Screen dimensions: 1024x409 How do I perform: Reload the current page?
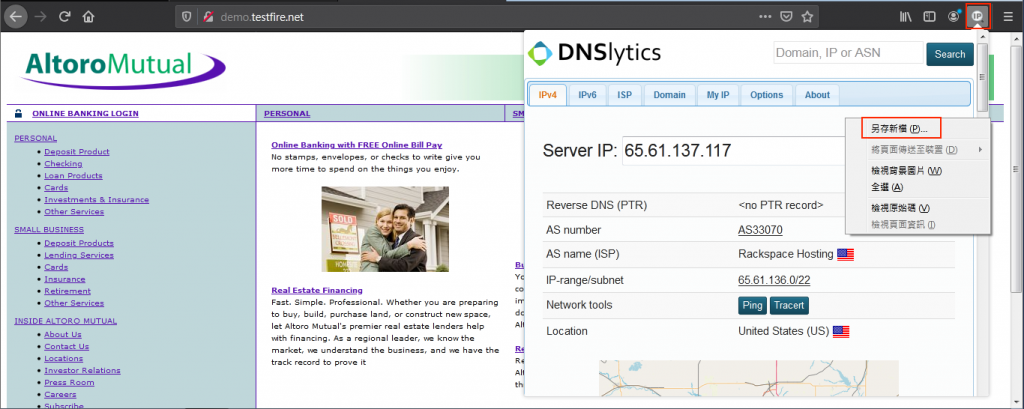click(x=64, y=17)
